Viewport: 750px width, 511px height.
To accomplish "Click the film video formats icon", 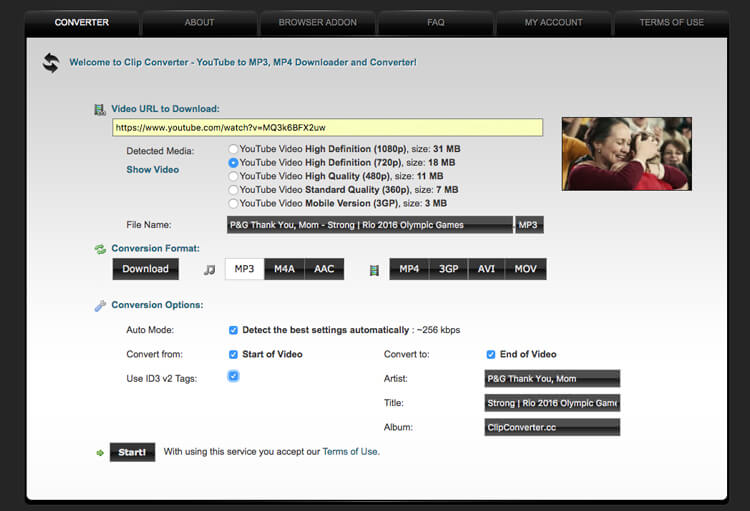I will pyautogui.click(x=374, y=270).
